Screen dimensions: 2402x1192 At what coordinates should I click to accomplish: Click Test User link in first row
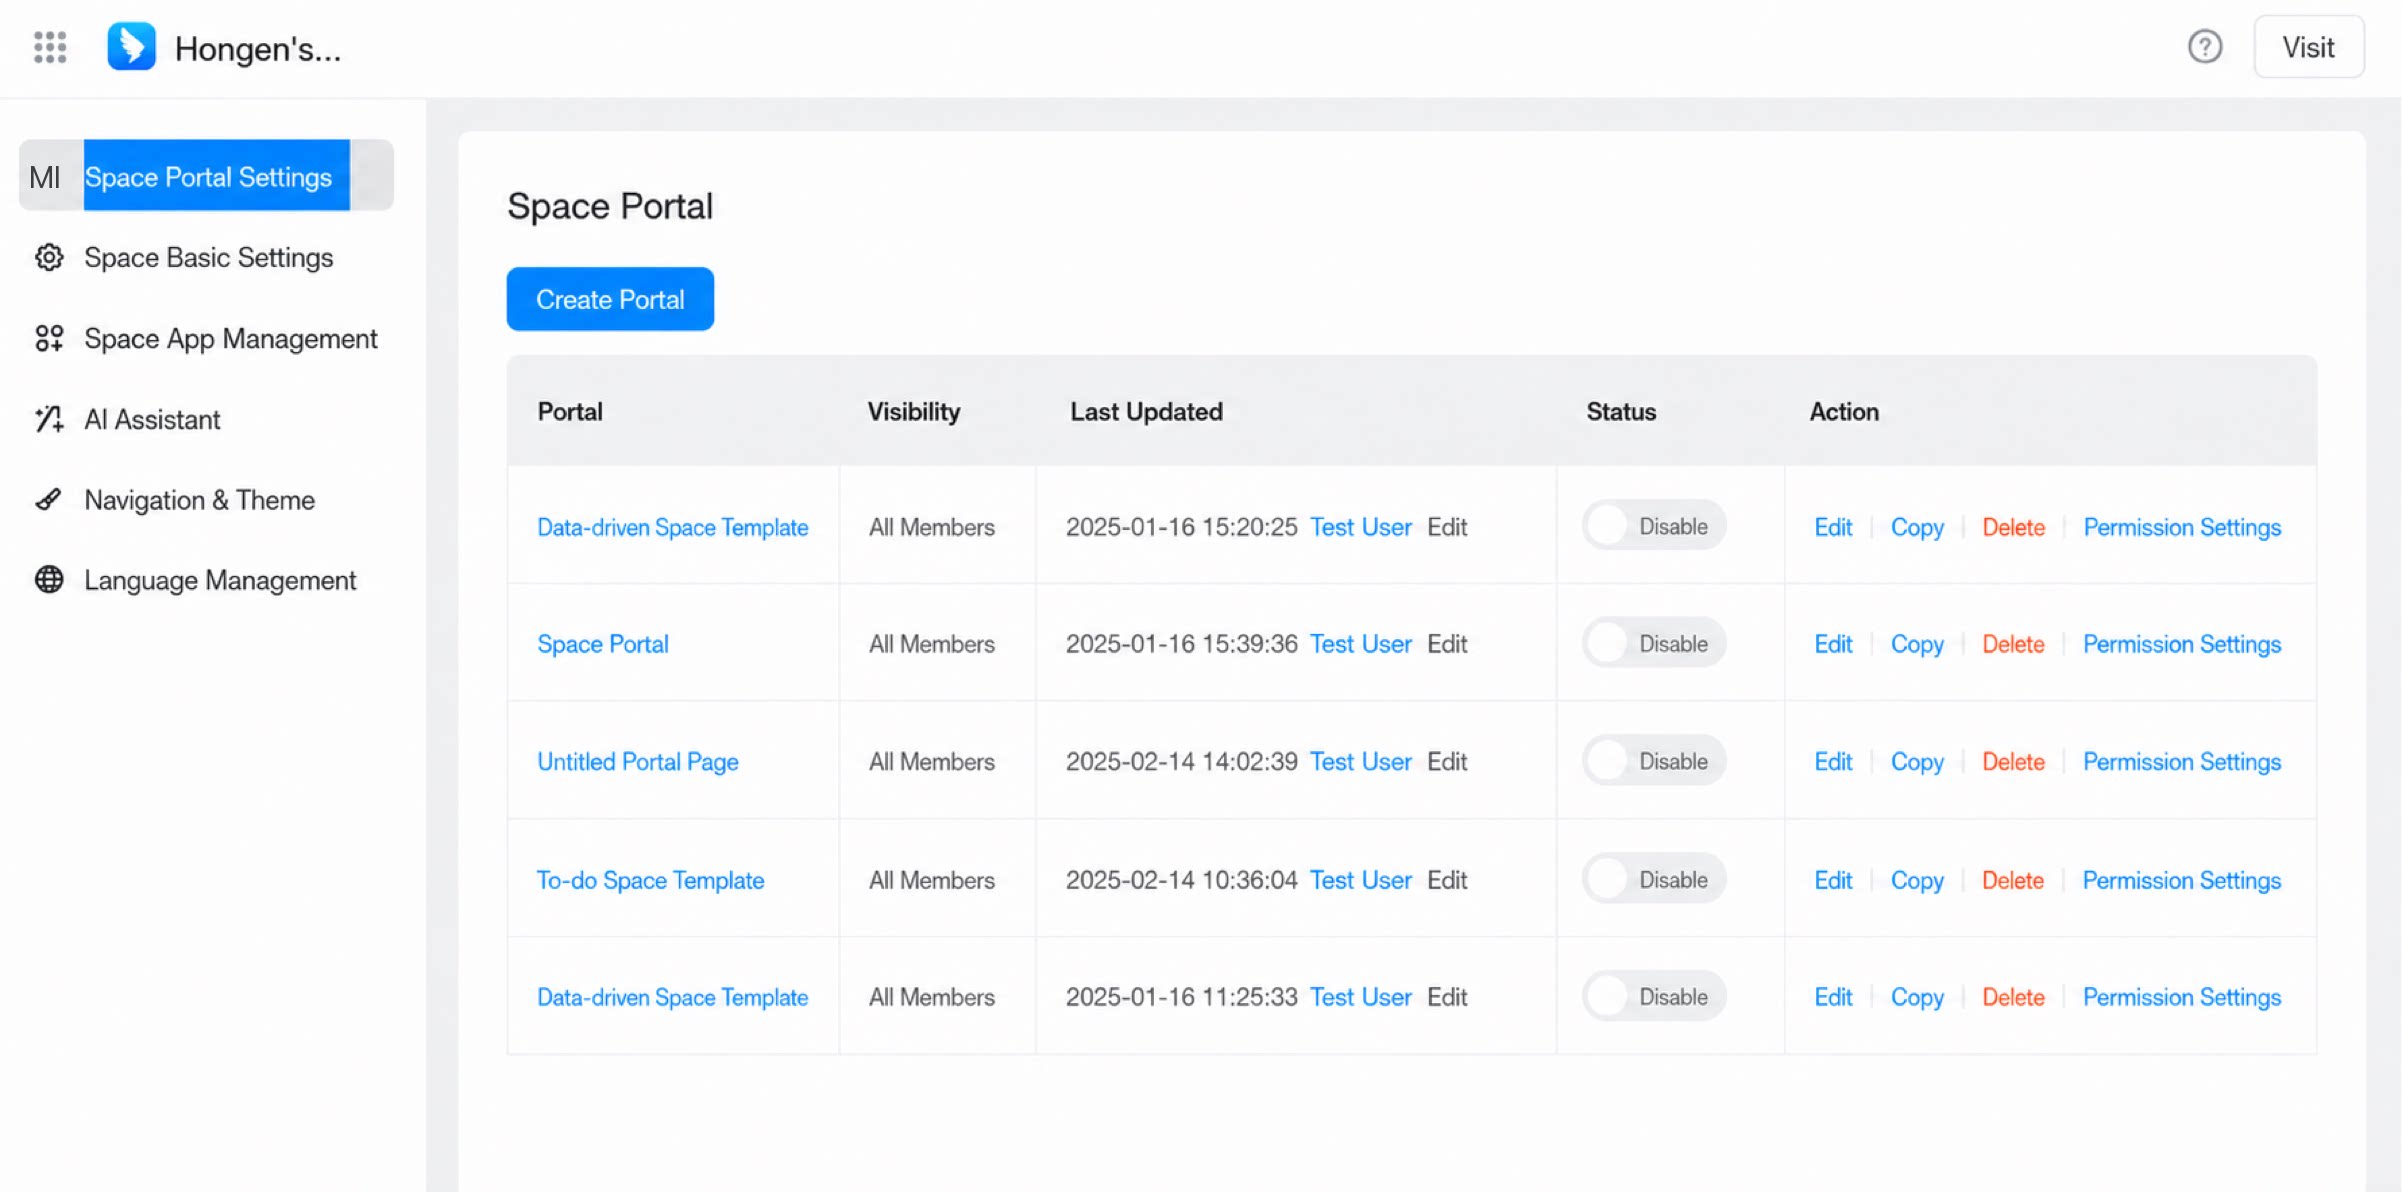point(1361,527)
